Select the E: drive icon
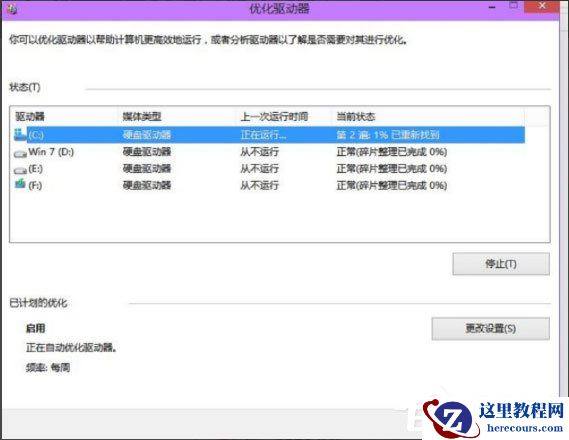The height and width of the screenshot is (440, 569). coord(20,170)
